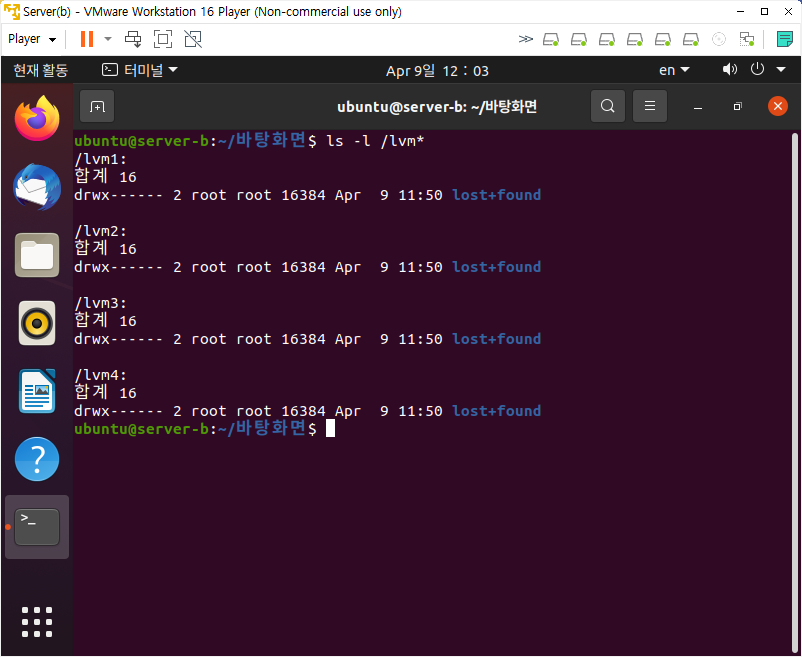Screen dimensions: 802x657
Task: Expand the en input language dropdown
Action: (x=674, y=70)
